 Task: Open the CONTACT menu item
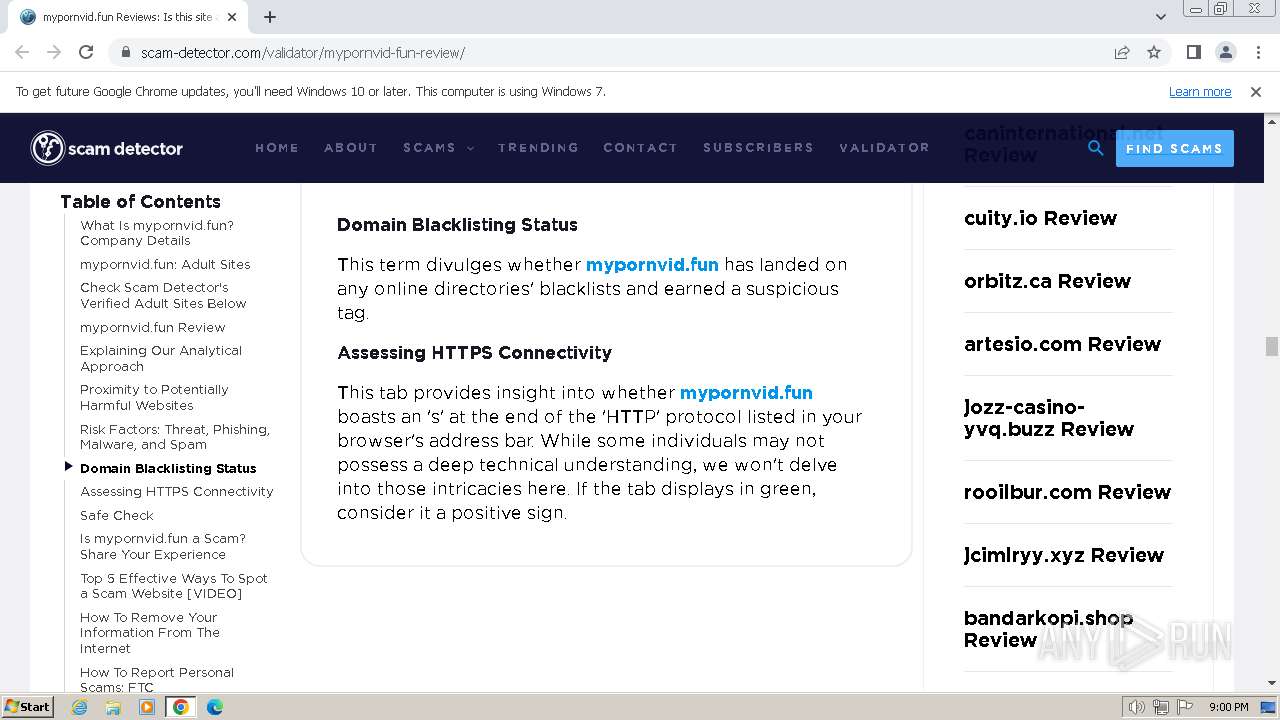[640, 148]
